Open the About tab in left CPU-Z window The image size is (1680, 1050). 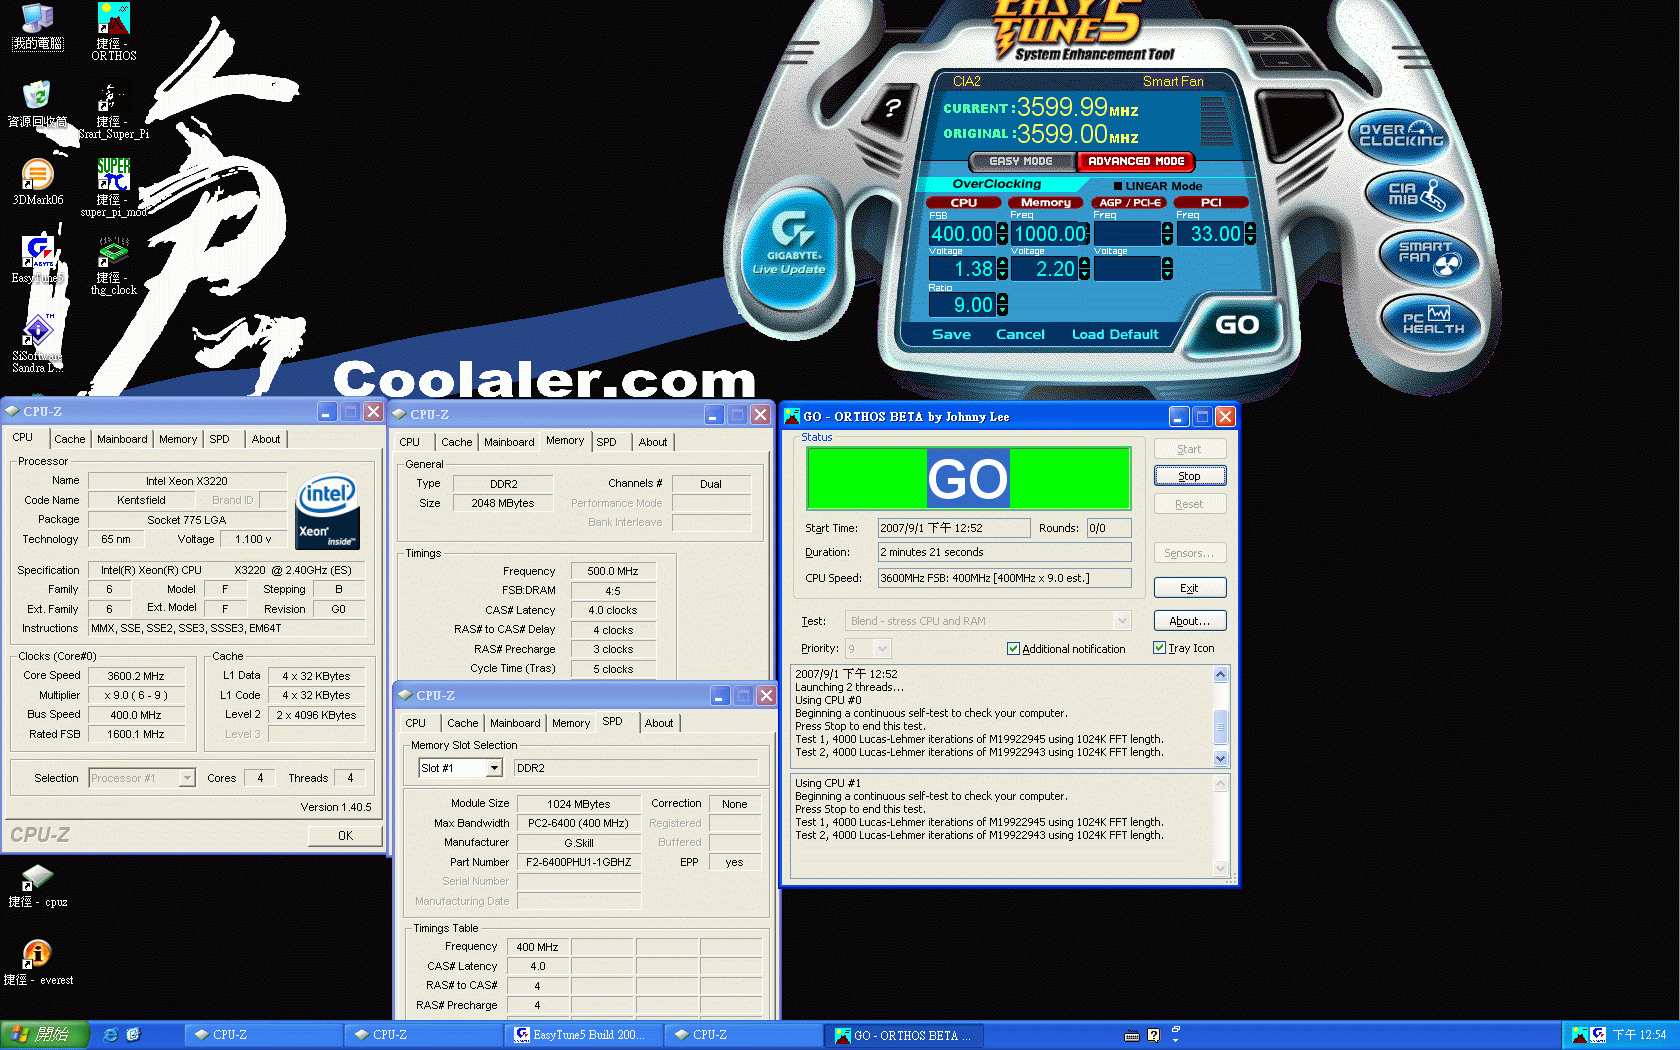tap(266, 439)
